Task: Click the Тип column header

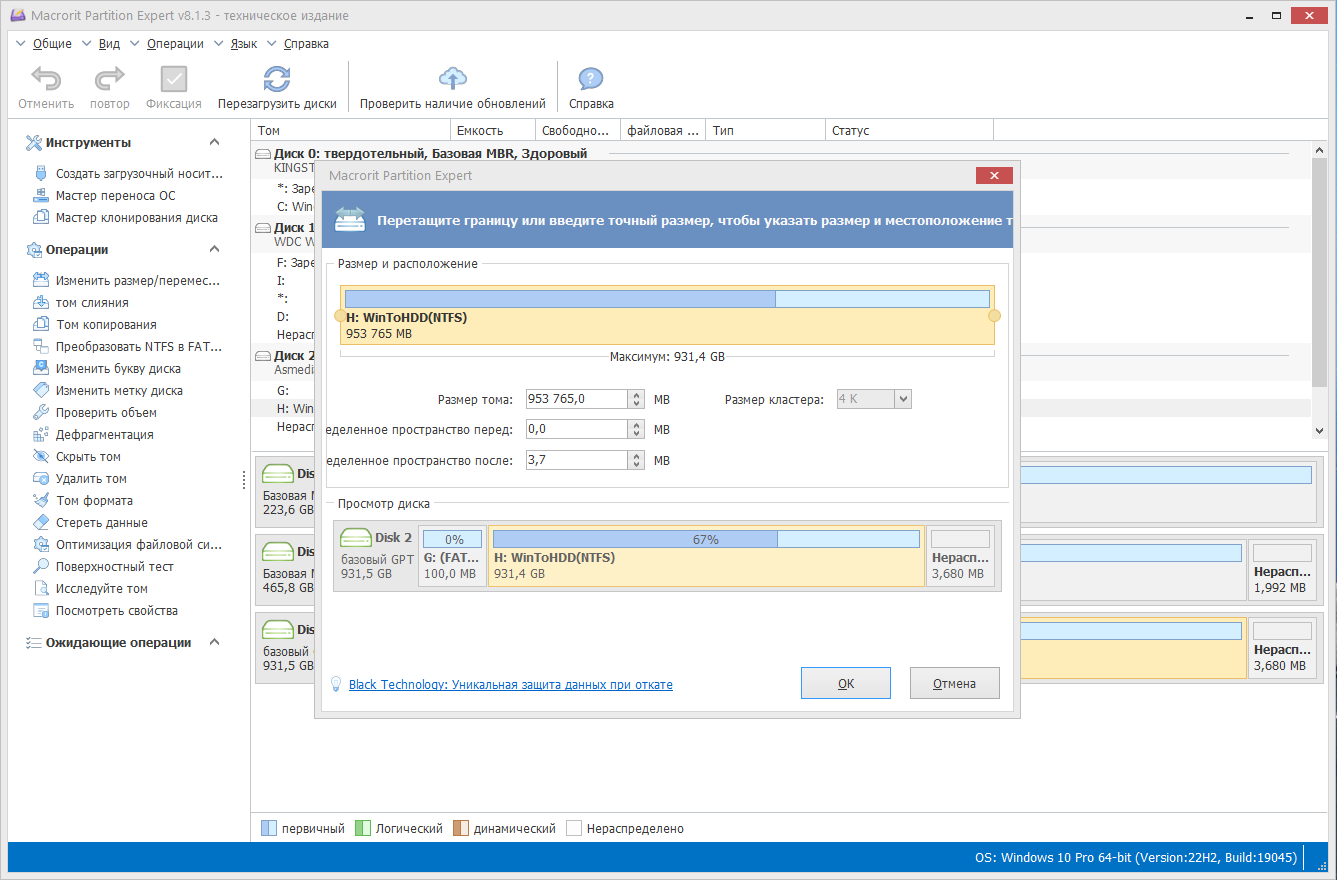Action: pos(765,130)
